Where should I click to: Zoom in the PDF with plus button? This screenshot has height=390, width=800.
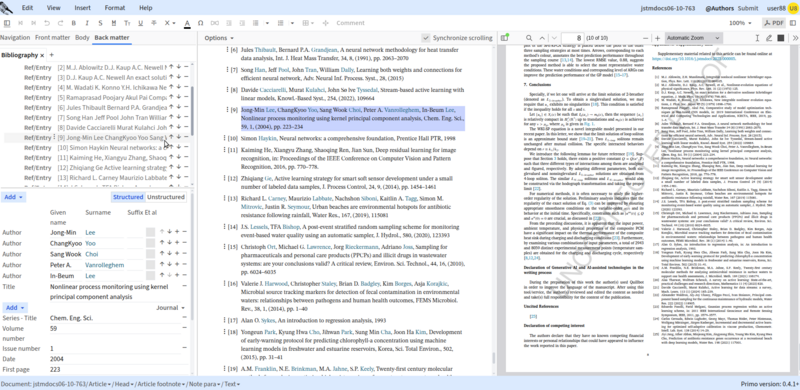pos(657,38)
